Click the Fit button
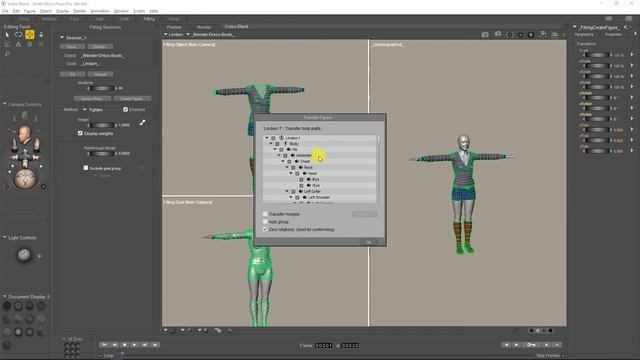Image resolution: width=640 pixels, height=360 pixels. pos(72,74)
